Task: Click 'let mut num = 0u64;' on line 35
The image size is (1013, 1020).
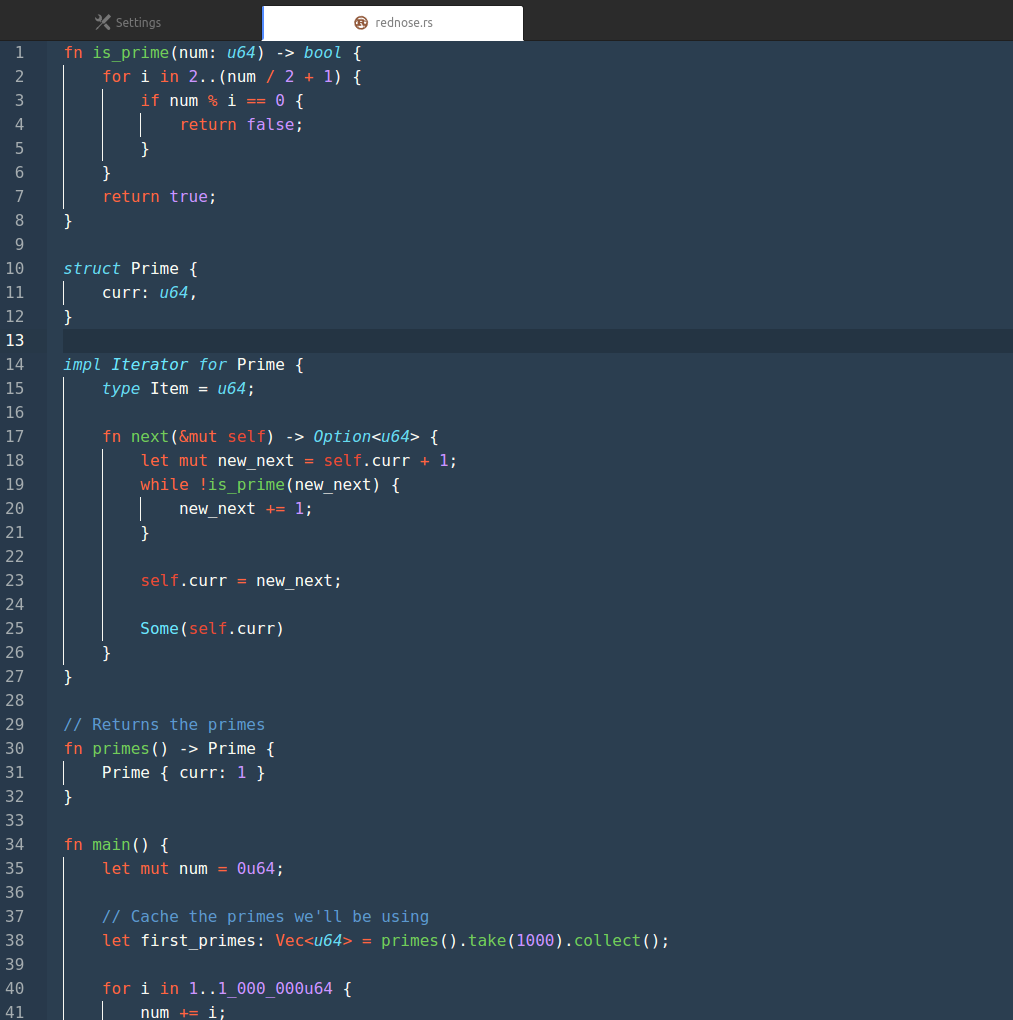Action: point(193,869)
